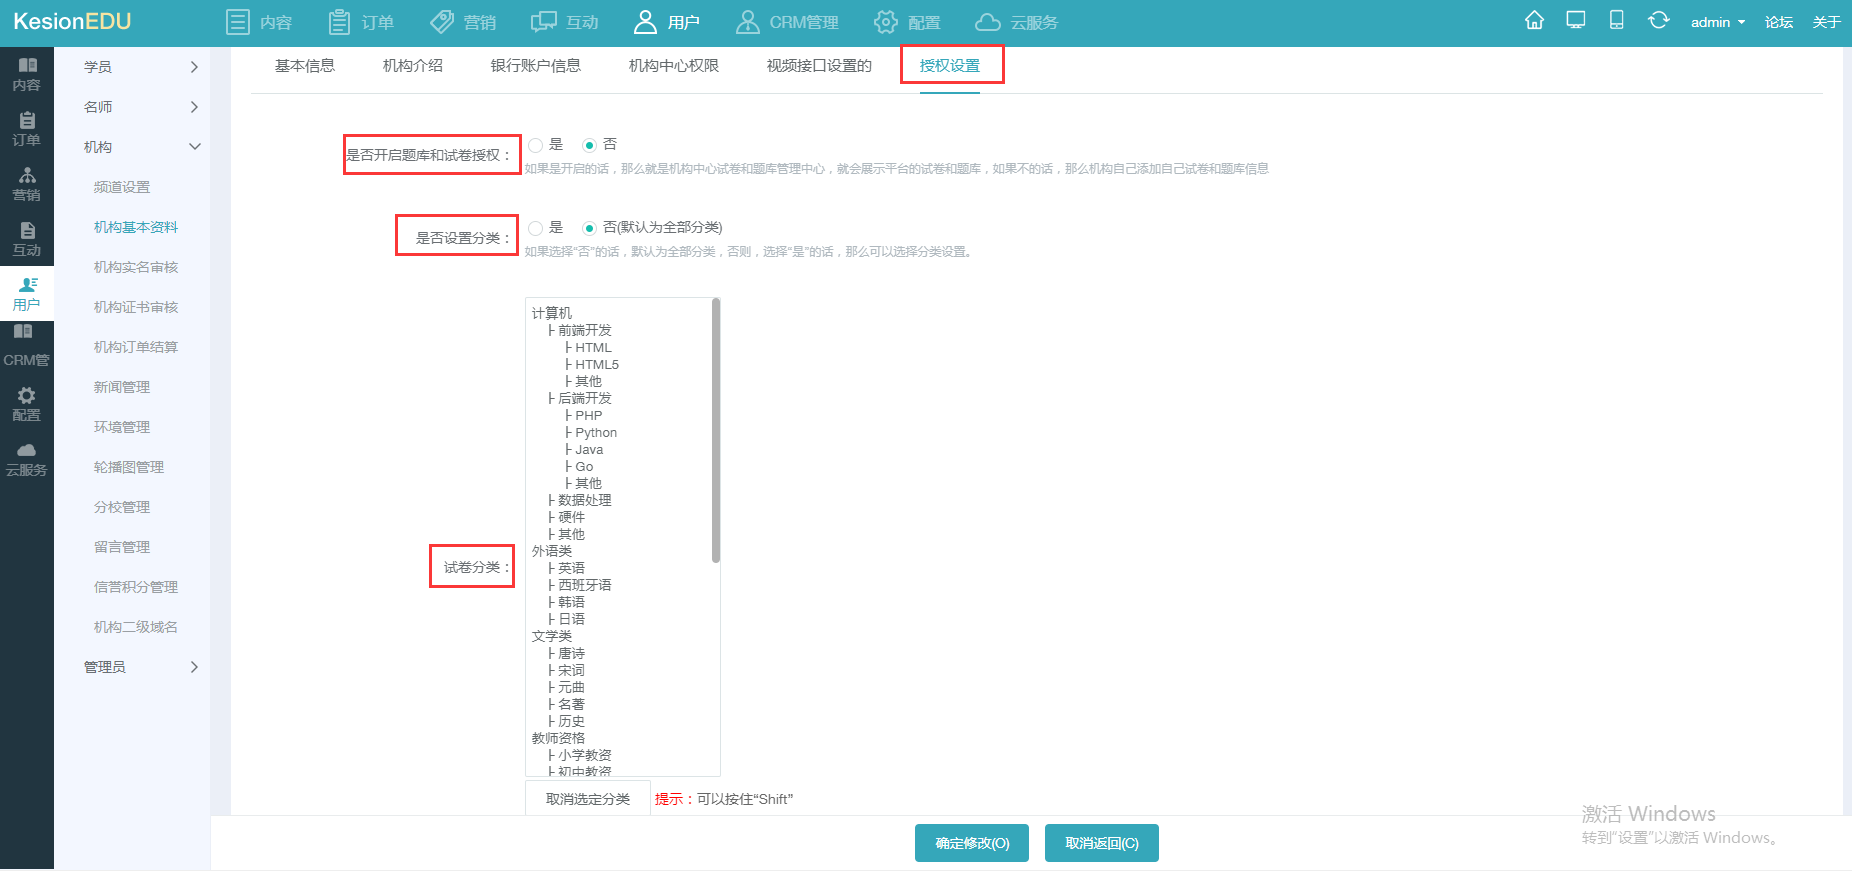Open the mobile phone preview icon
Viewport: 1852px width, 874px height.
(x=1616, y=21)
